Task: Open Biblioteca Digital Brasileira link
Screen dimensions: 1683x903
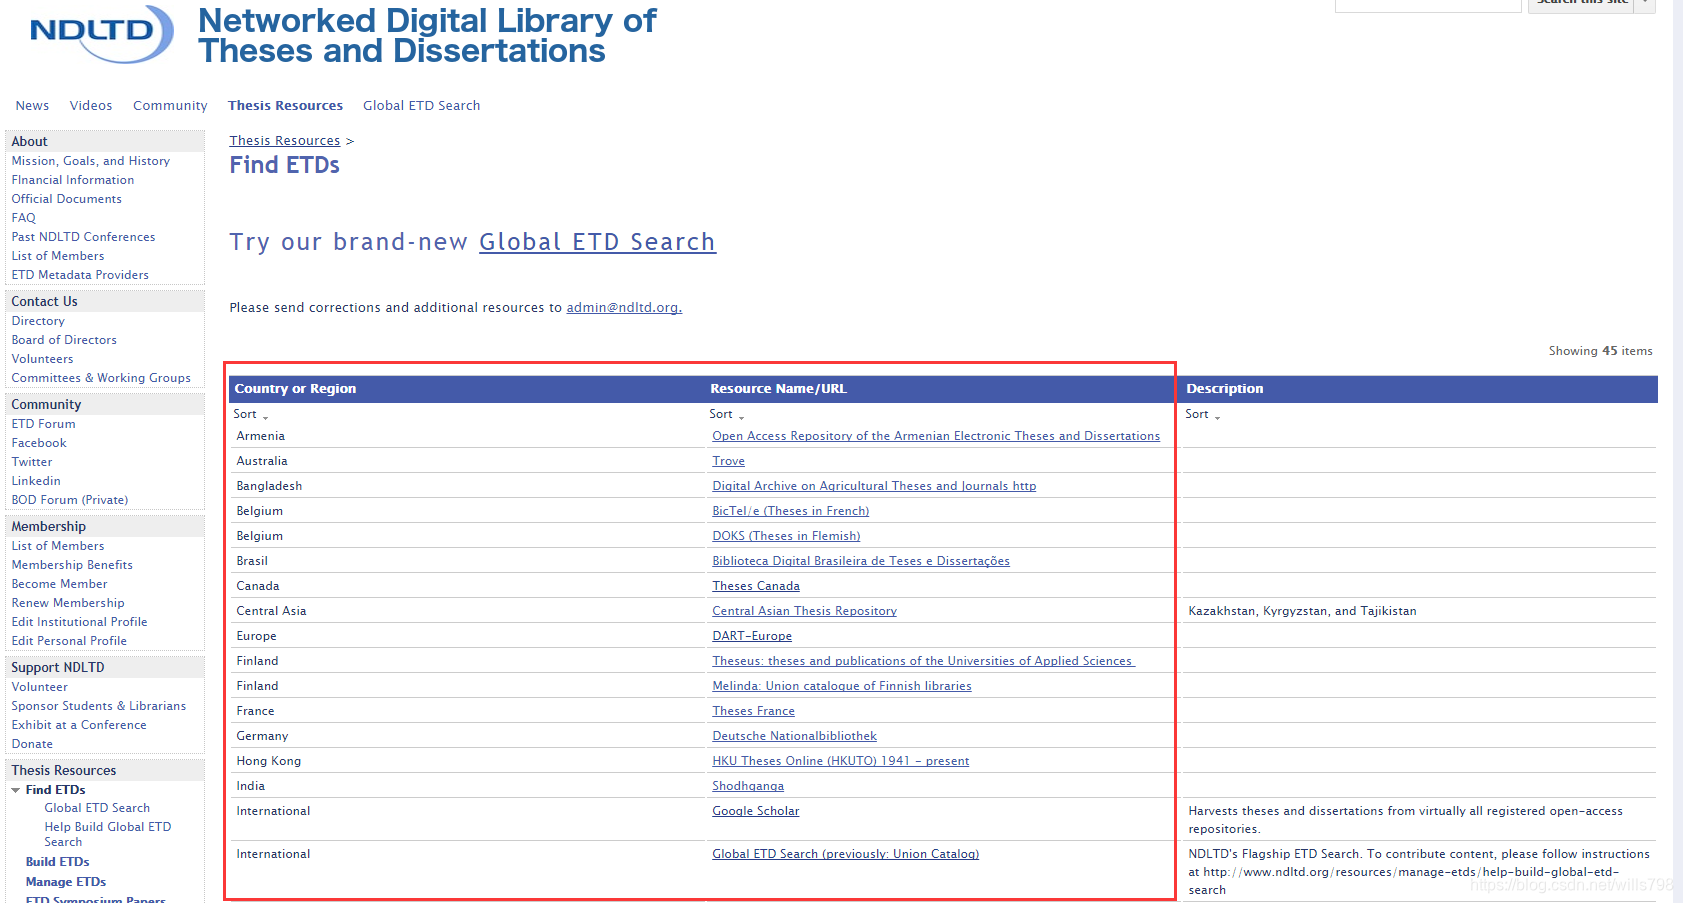Action: [861, 561]
